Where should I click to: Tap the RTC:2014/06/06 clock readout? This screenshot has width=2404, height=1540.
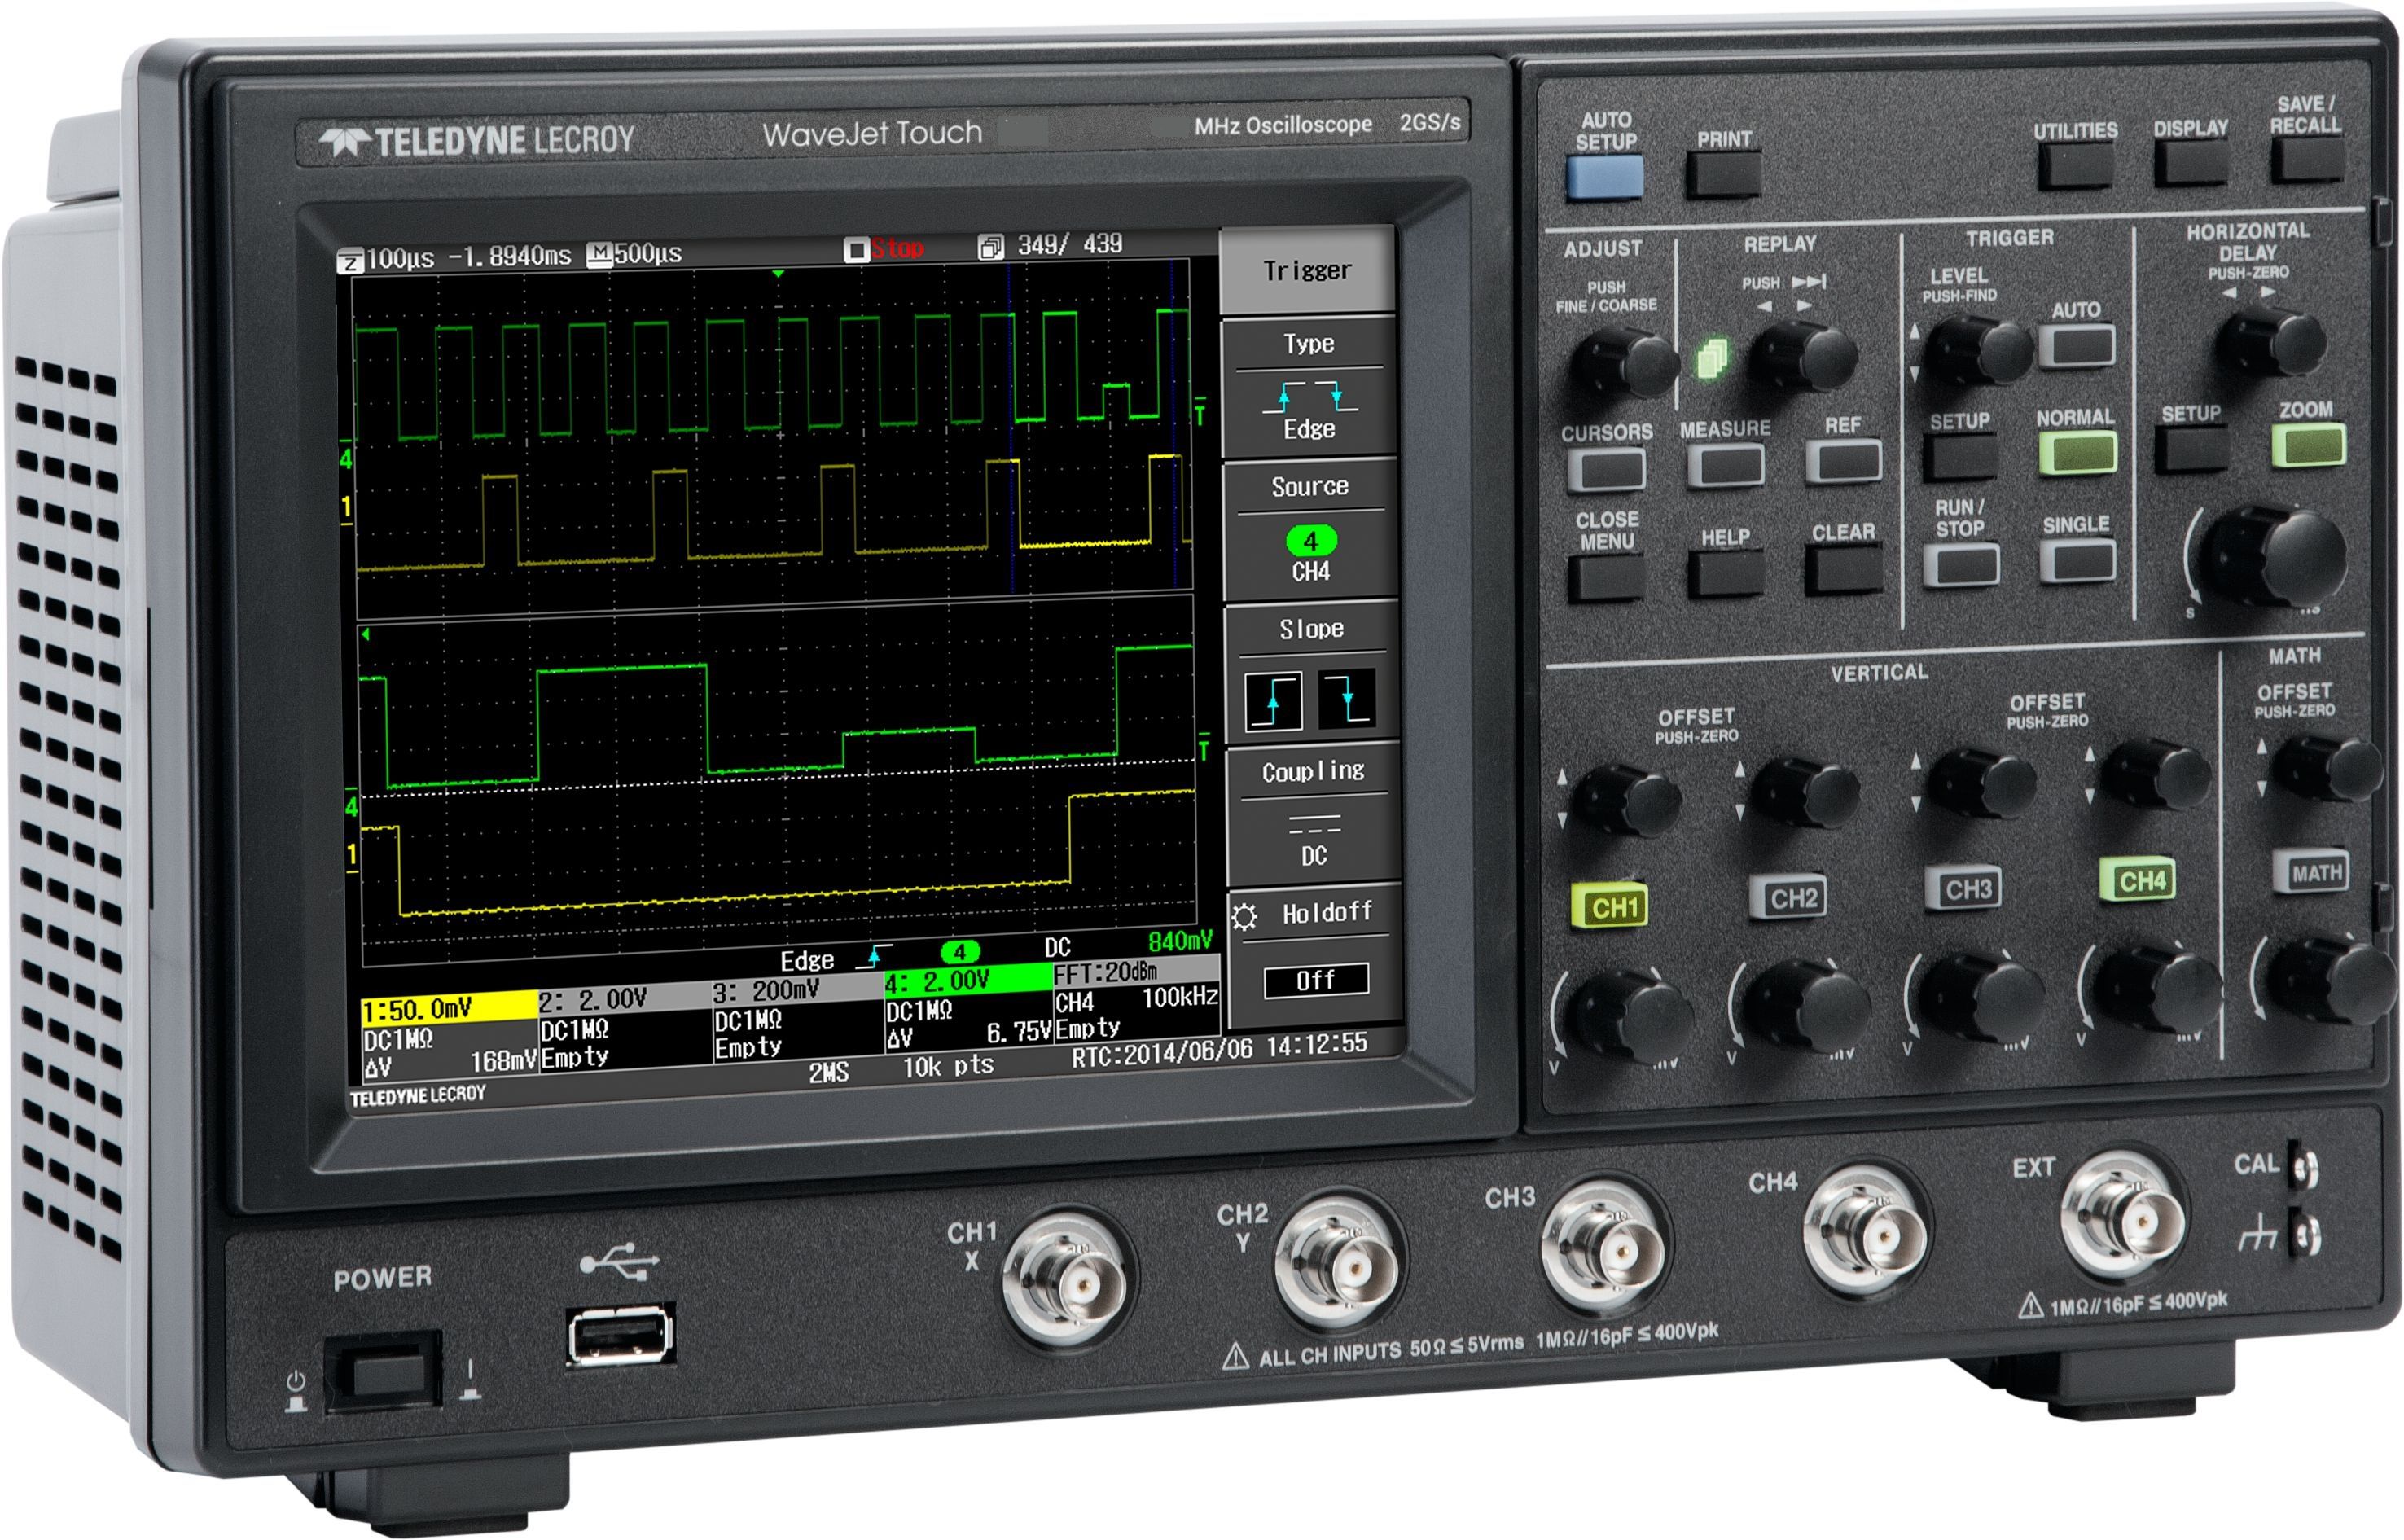point(1219,1049)
